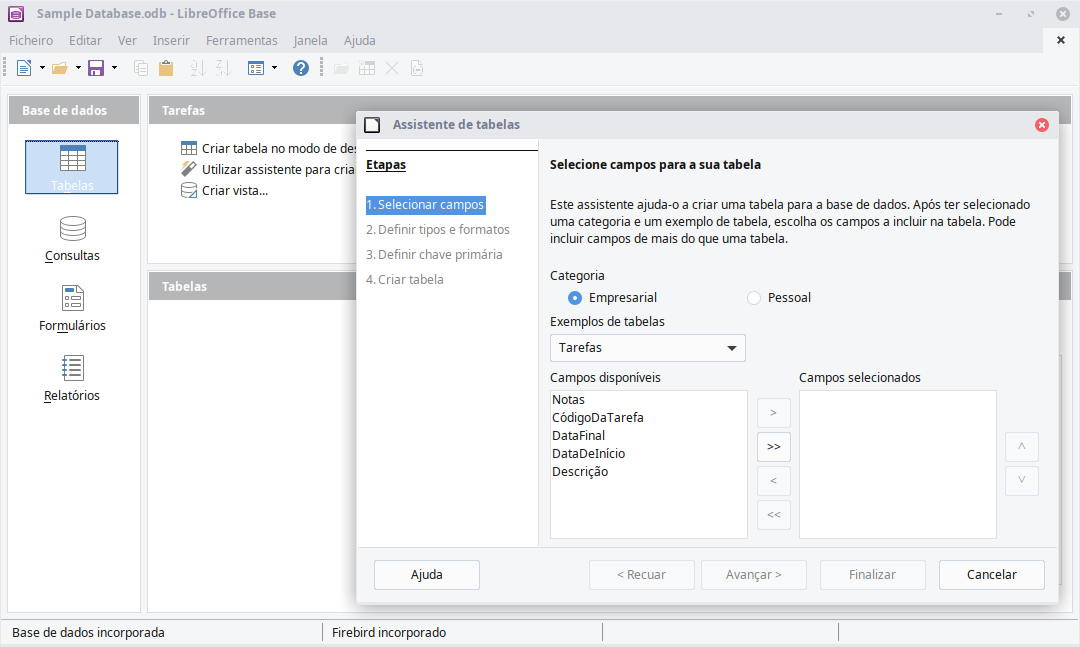Click the Cancelar button in the wizard
Screen dimensions: 1080x647
click(991, 575)
